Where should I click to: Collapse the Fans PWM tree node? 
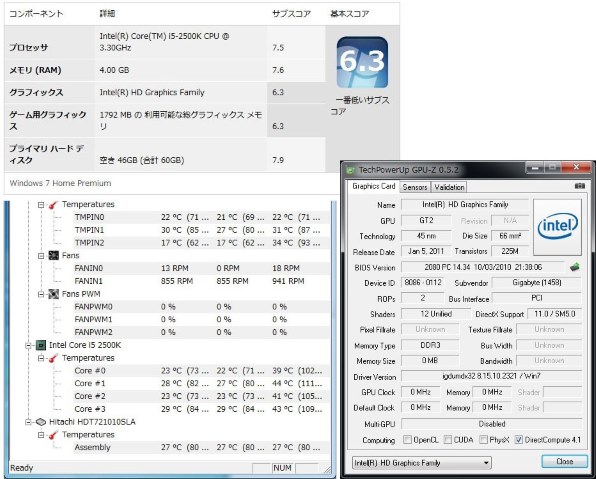pyautogui.click(x=41, y=294)
